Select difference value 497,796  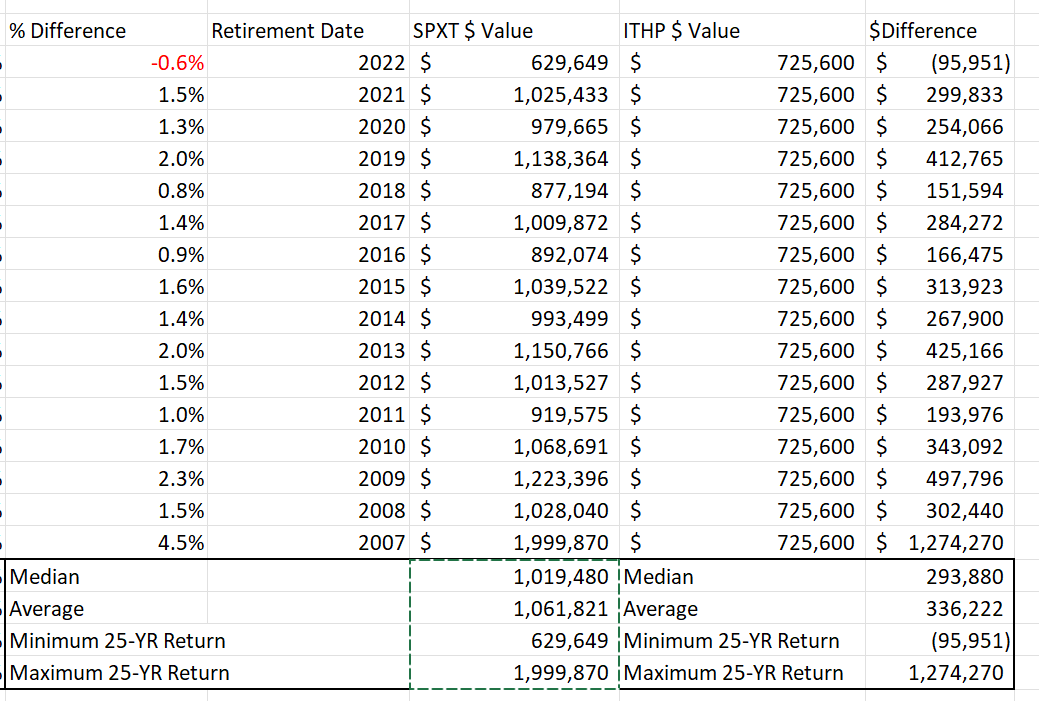[940, 478]
